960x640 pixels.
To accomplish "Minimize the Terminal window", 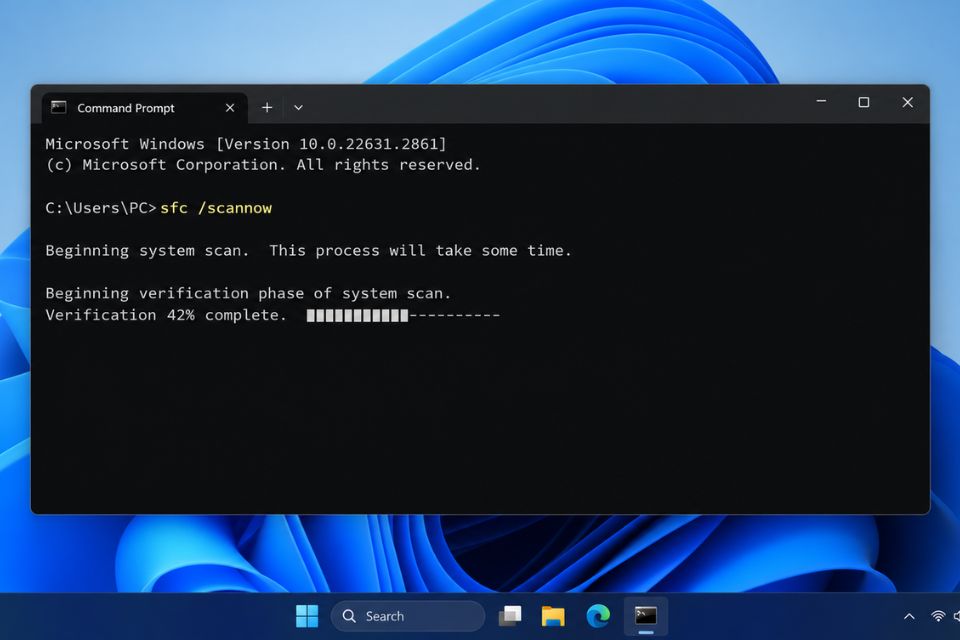I will point(821,102).
